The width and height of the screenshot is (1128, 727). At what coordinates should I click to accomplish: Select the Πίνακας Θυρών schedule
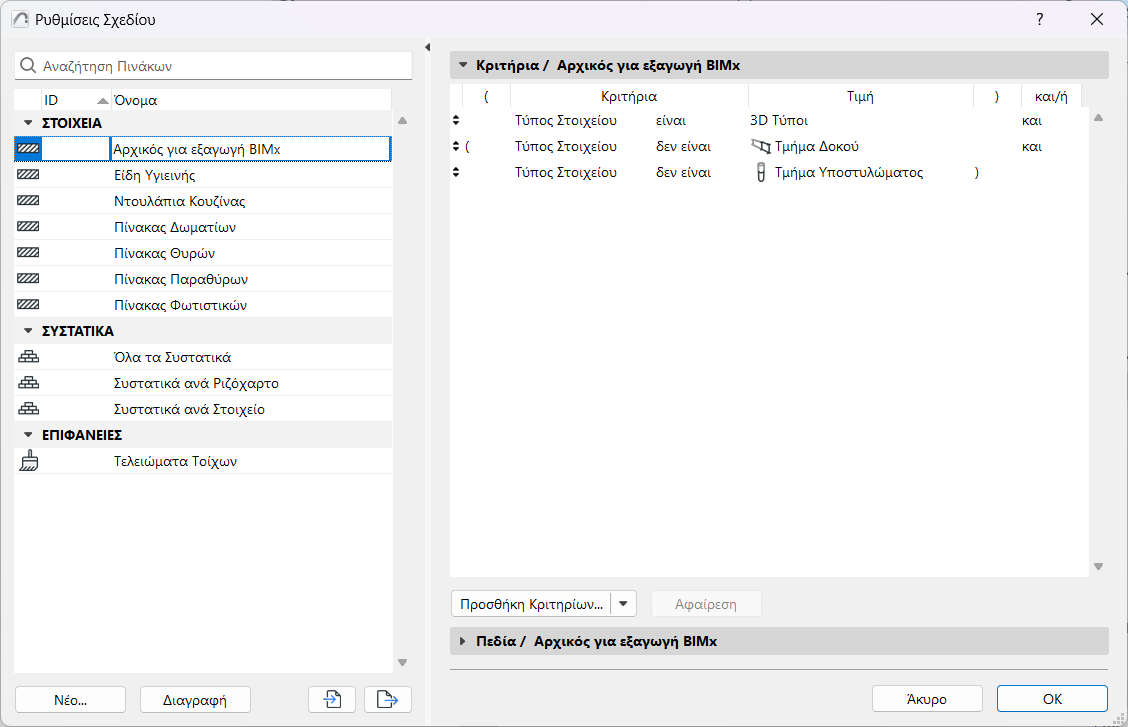click(203, 252)
